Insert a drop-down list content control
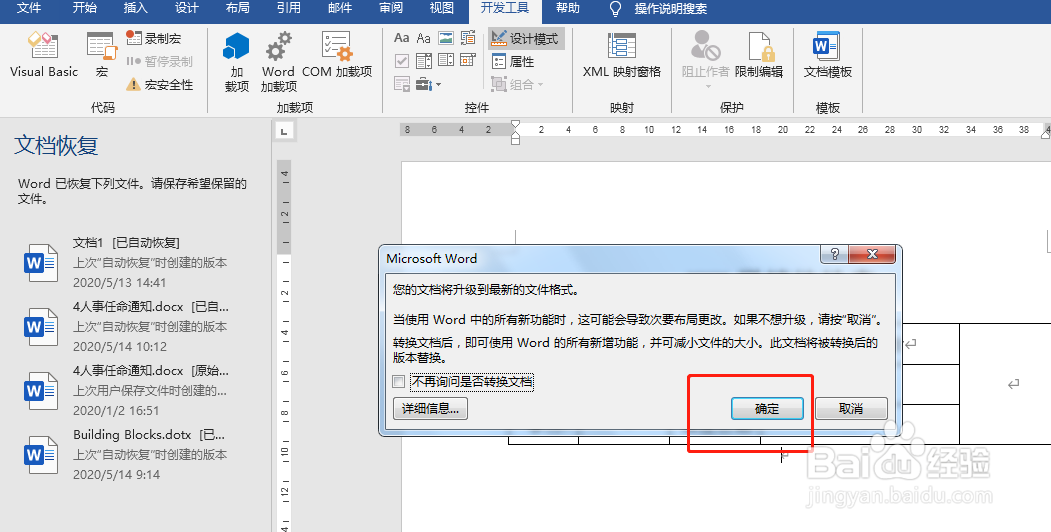1051x532 pixels. [x=446, y=61]
